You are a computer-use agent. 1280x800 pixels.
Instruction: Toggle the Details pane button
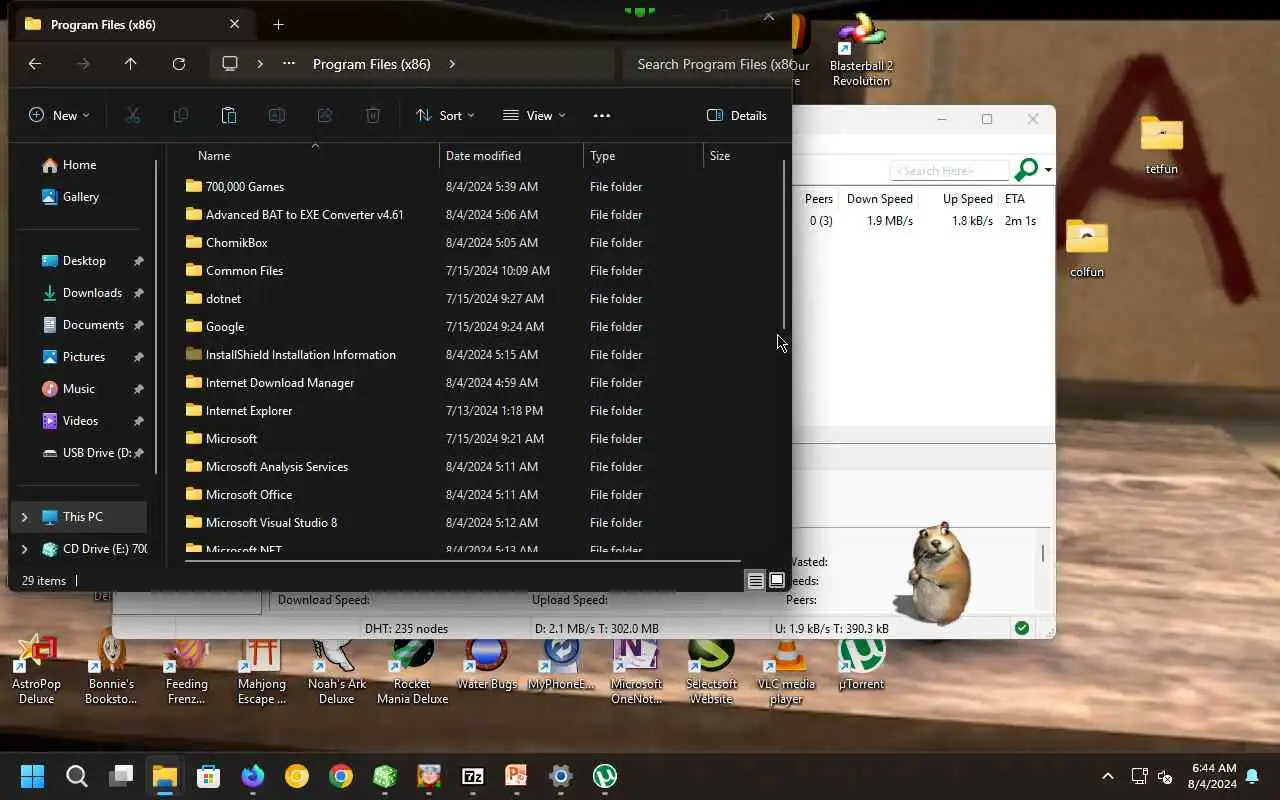point(737,116)
